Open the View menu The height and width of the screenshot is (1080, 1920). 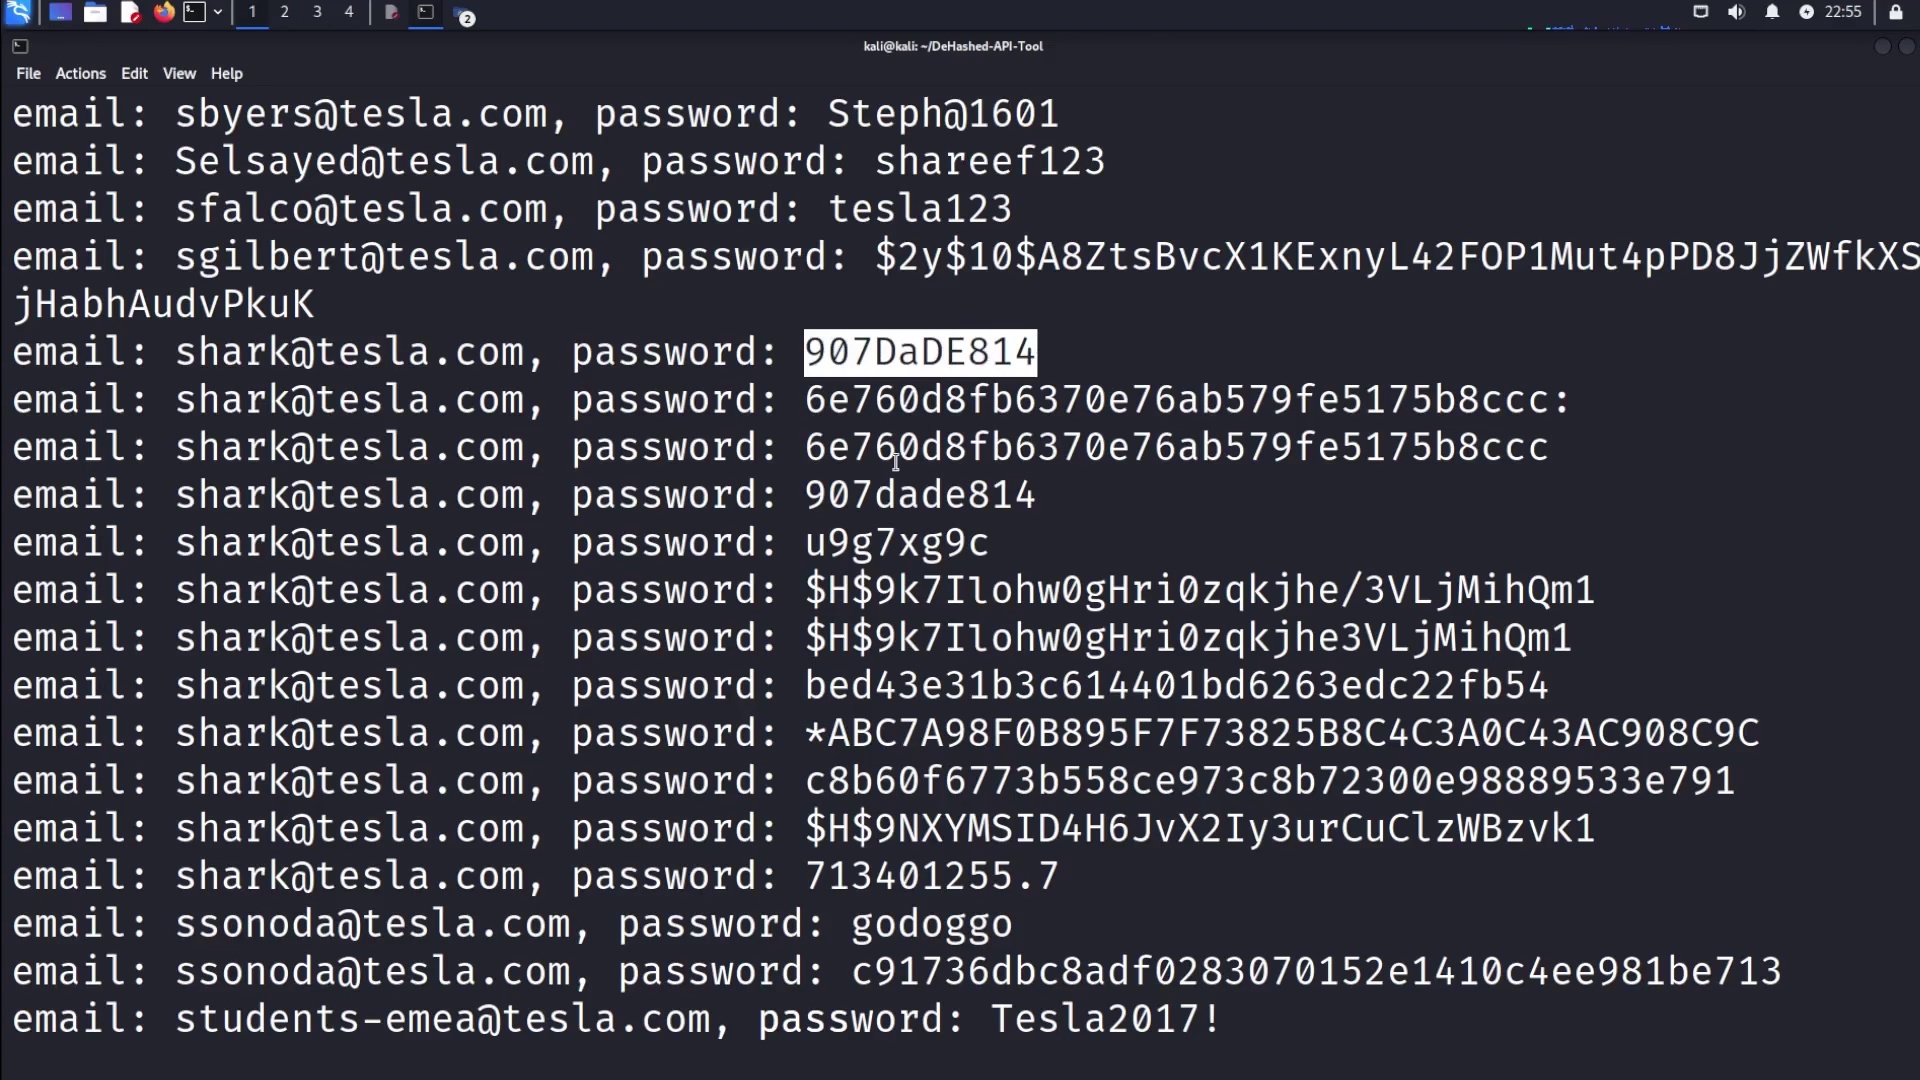pos(179,73)
